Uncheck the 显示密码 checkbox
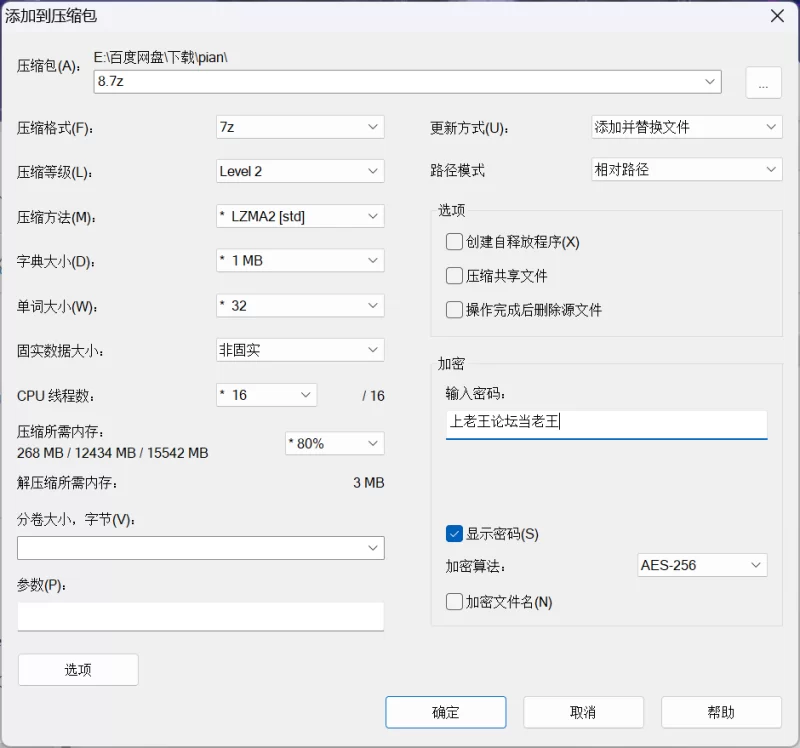This screenshot has height=748, width=800. (x=454, y=534)
